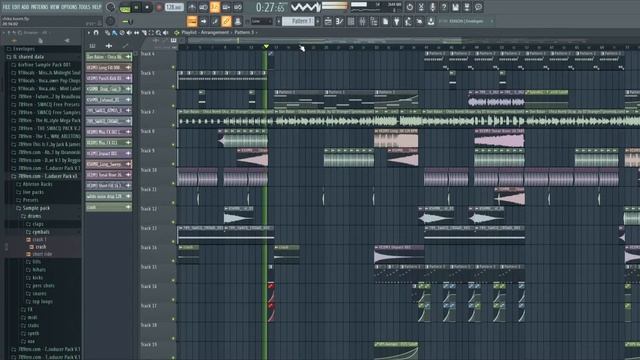
Task: Toggle the overdub/blend recording icon
Action: coord(226,7)
